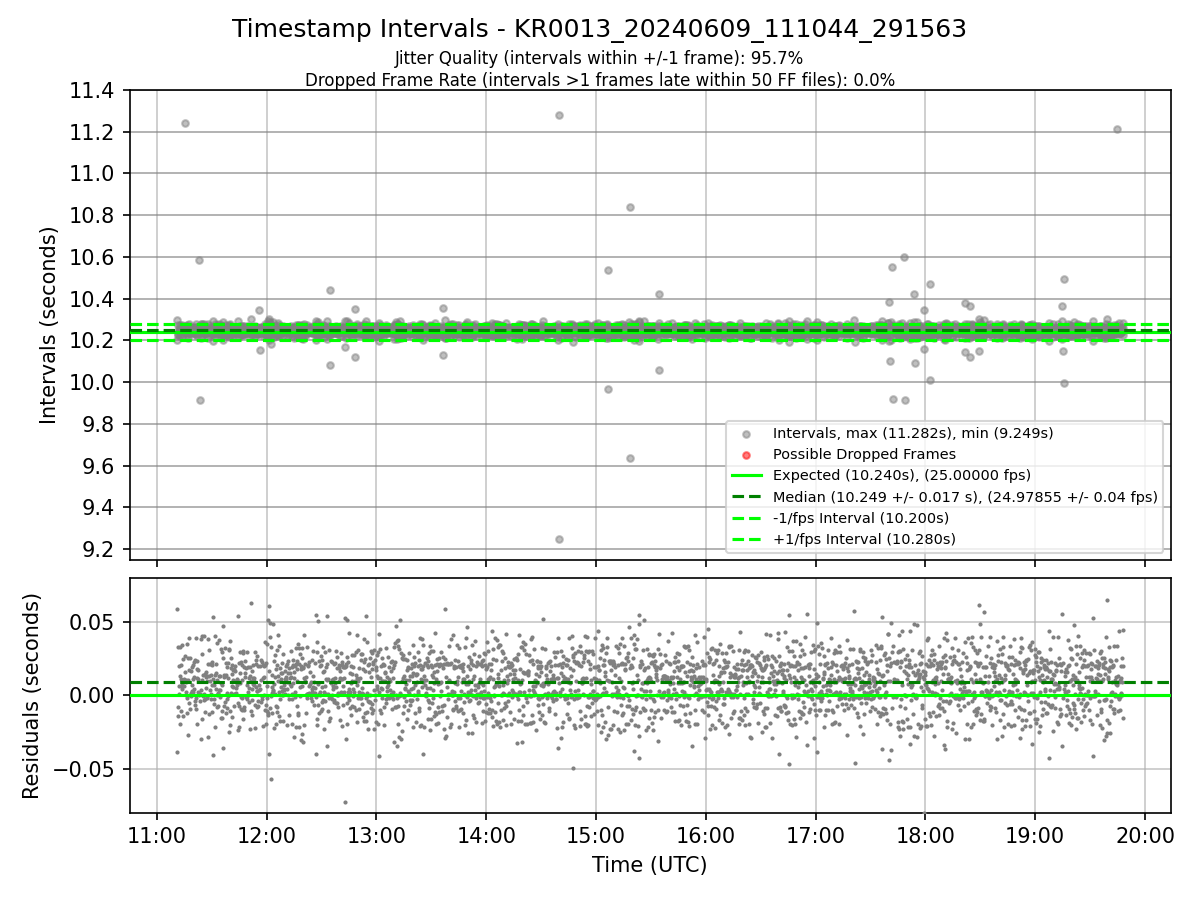Click the x-axis tick label '15:00'
The width and height of the screenshot is (1200, 900).
[x=596, y=835]
